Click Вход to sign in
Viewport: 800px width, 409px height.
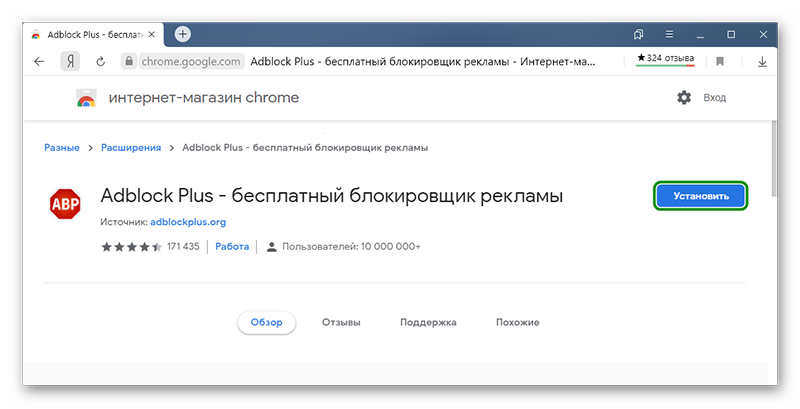coord(714,97)
